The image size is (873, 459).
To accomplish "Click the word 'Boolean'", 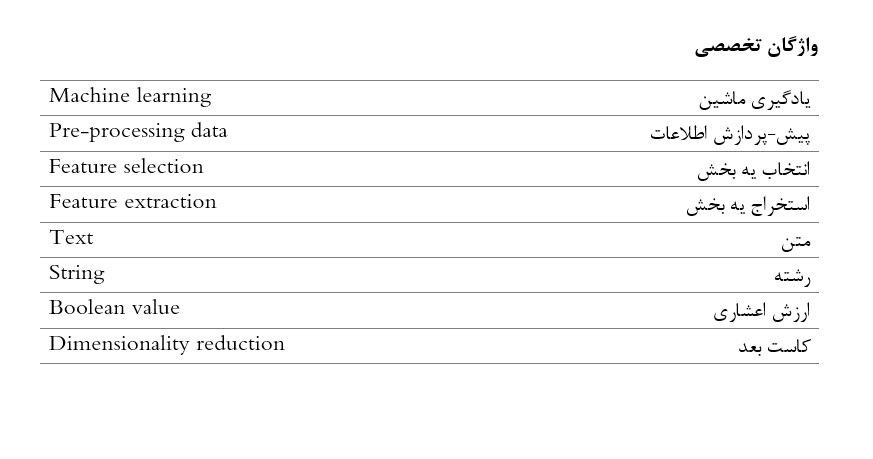I will point(86,308).
